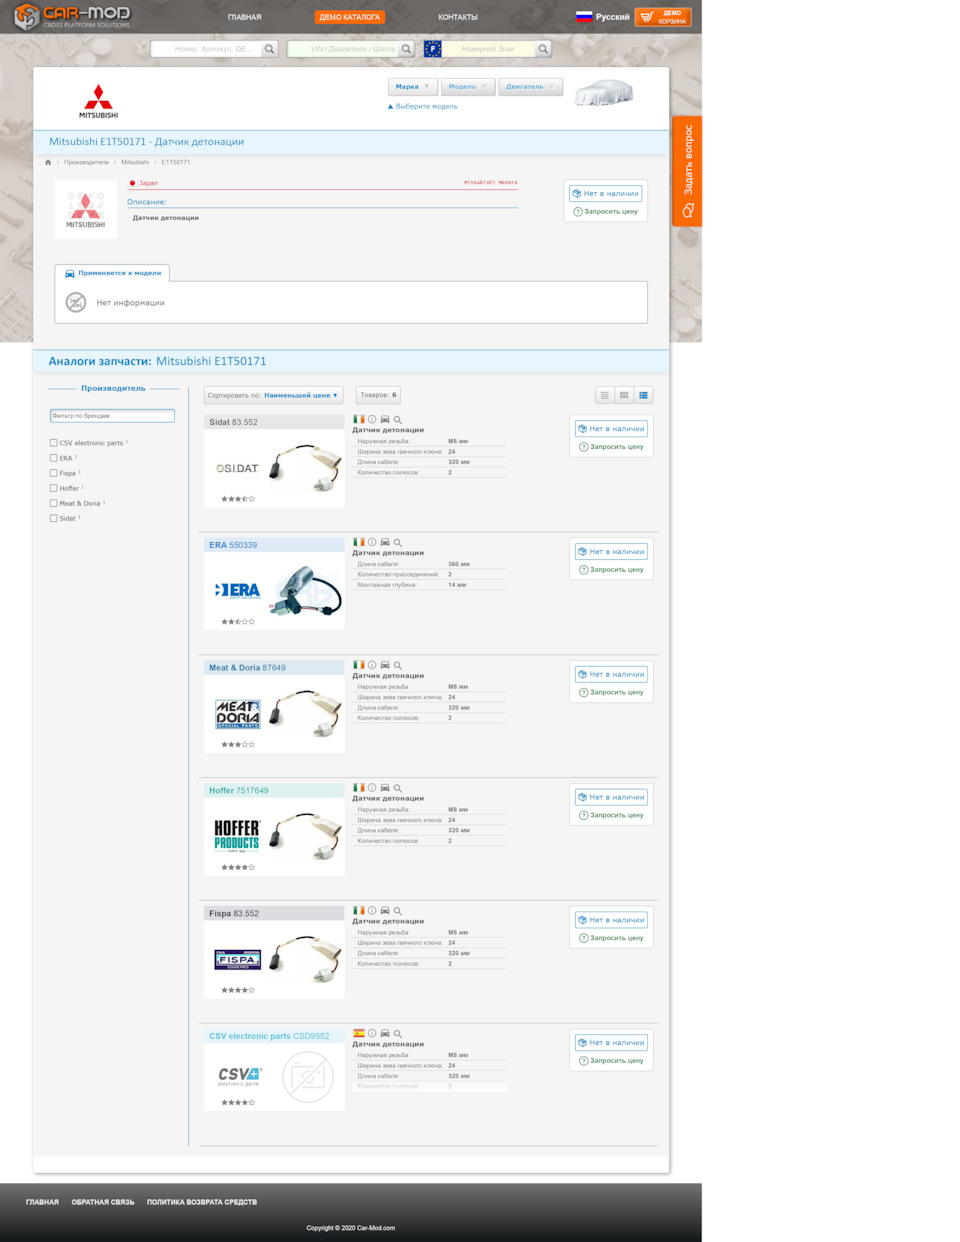
Task: Check the CSV electronic parts brand filter
Action: click(54, 443)
